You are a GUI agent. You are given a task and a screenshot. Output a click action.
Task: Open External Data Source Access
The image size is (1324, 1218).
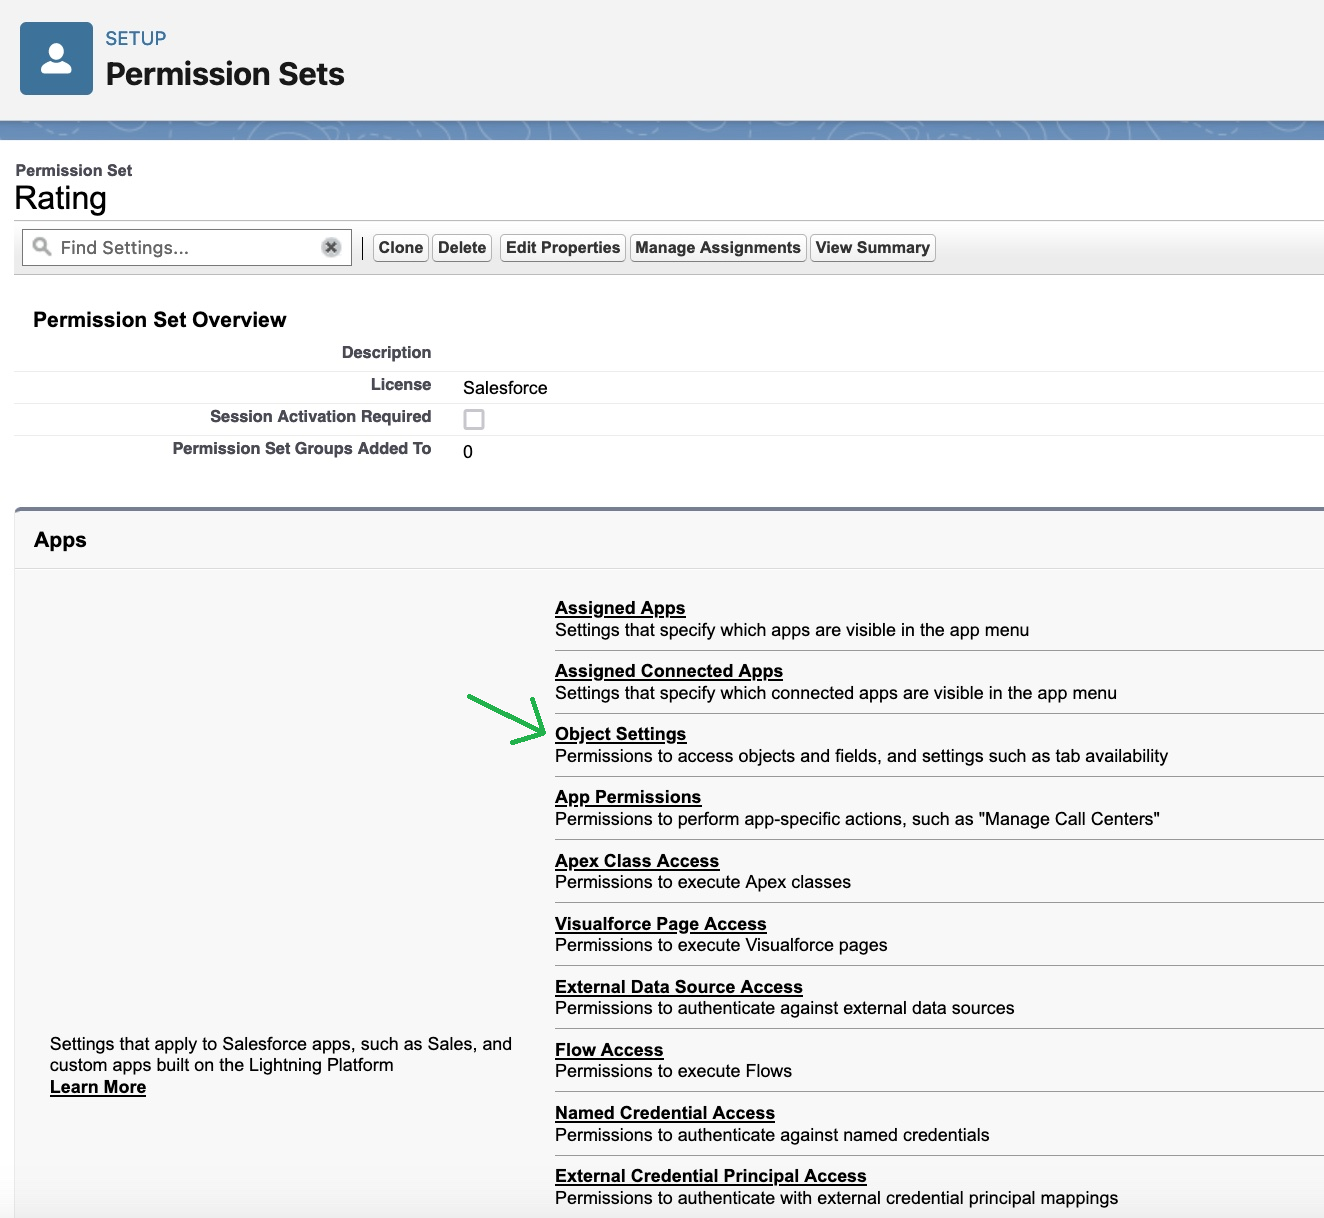tap(679, 987)
